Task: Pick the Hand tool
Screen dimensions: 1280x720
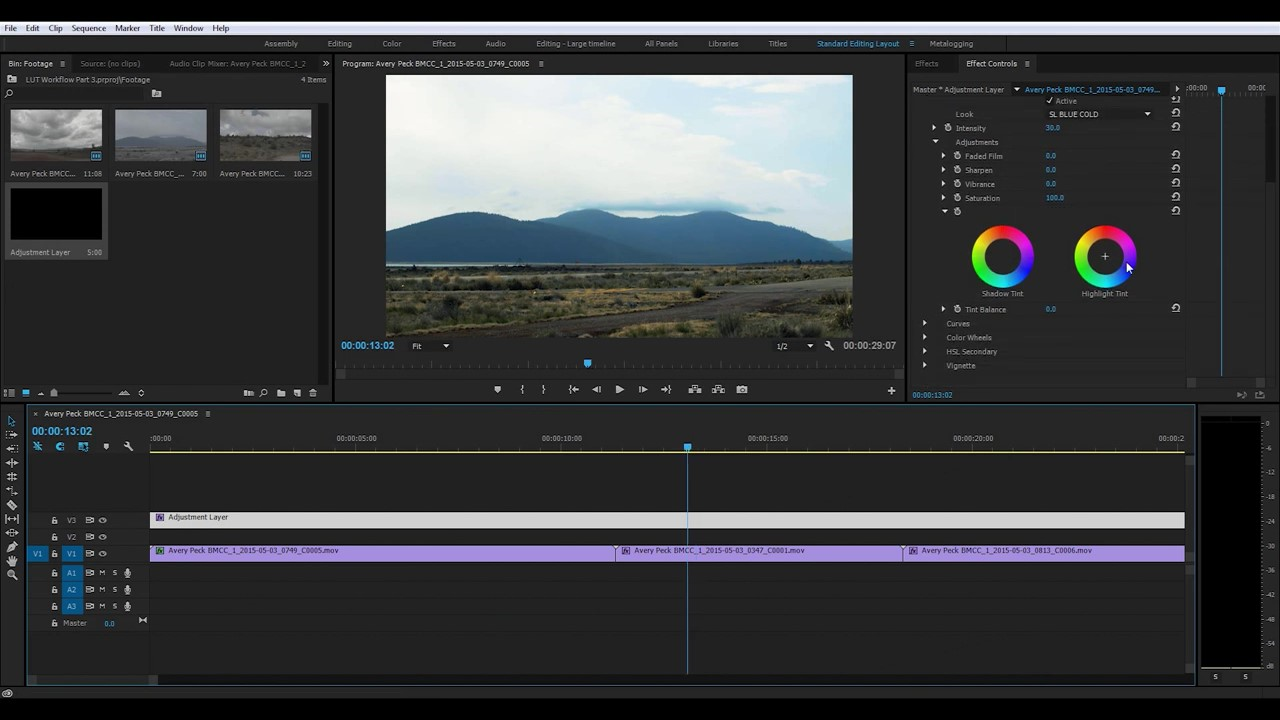Action: click(12, 561)
